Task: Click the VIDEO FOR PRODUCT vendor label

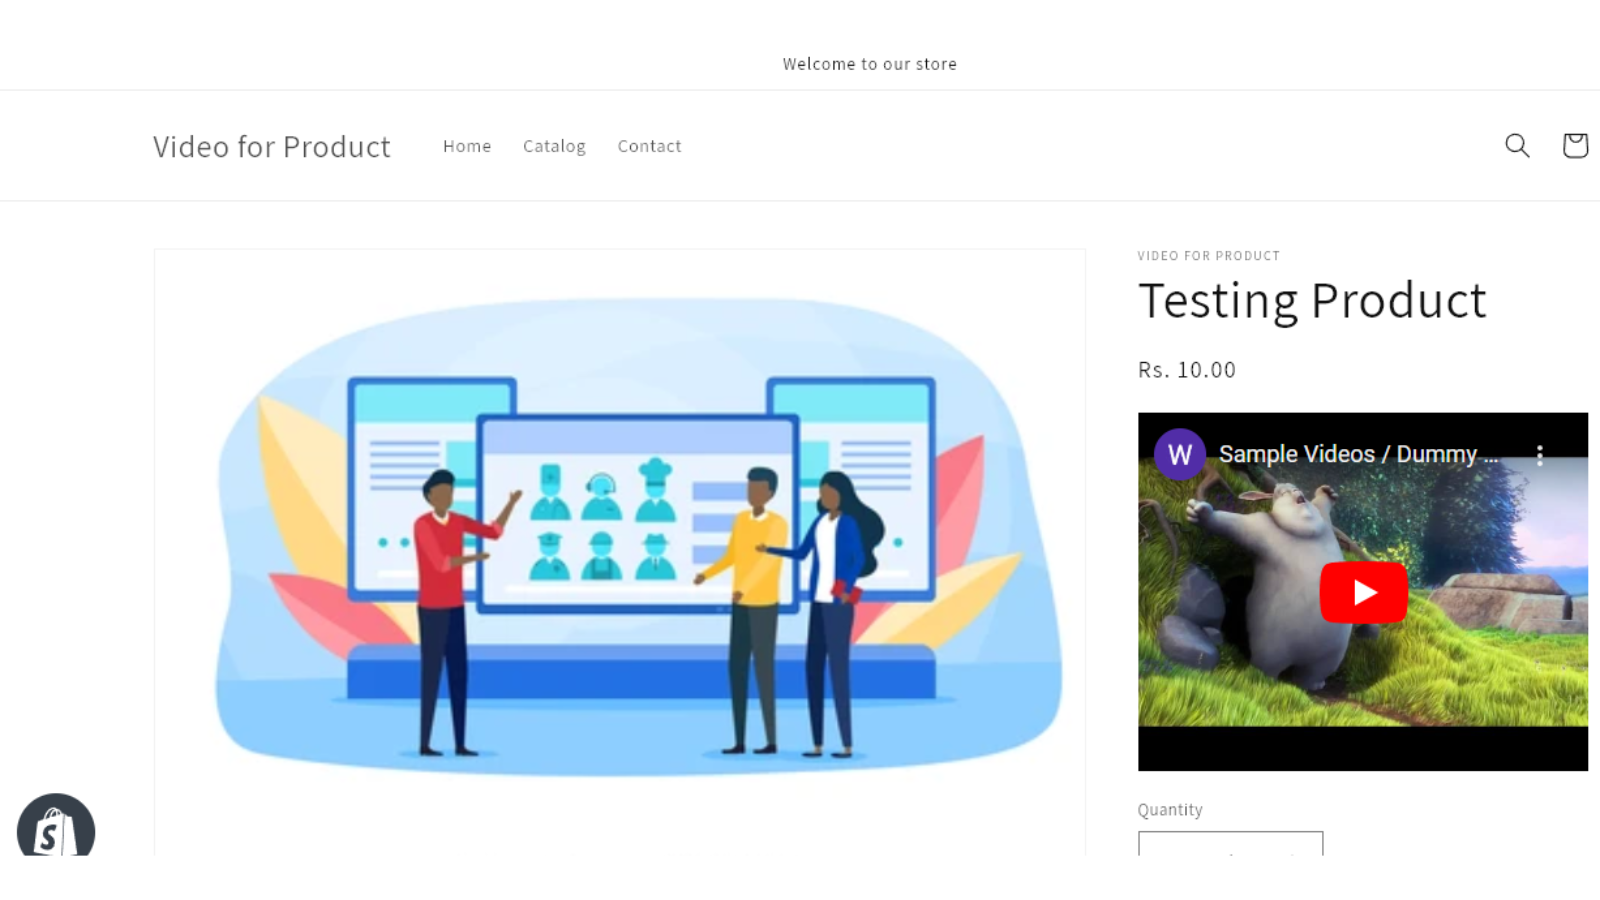Action: tap(1208, 255)
